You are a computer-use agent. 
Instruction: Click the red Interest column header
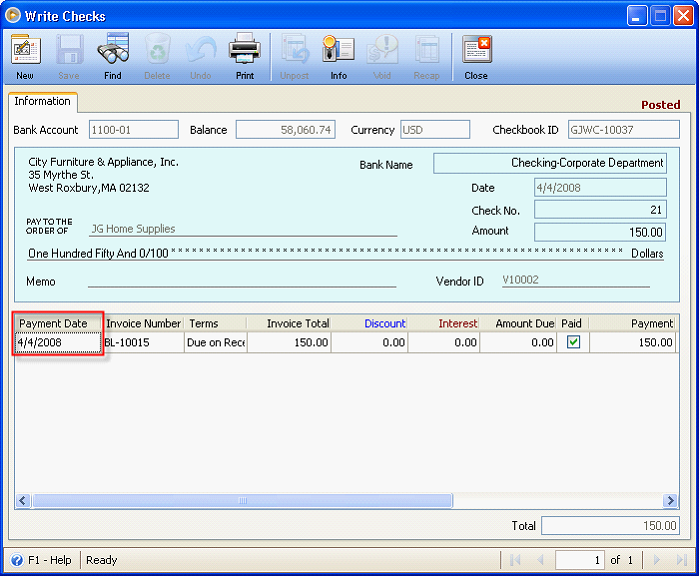click(x=443, y=323)
